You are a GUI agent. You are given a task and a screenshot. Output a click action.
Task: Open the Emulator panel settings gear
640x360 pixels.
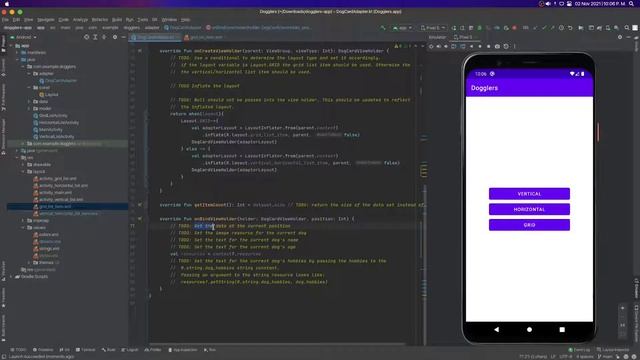[x=620, y=37]
